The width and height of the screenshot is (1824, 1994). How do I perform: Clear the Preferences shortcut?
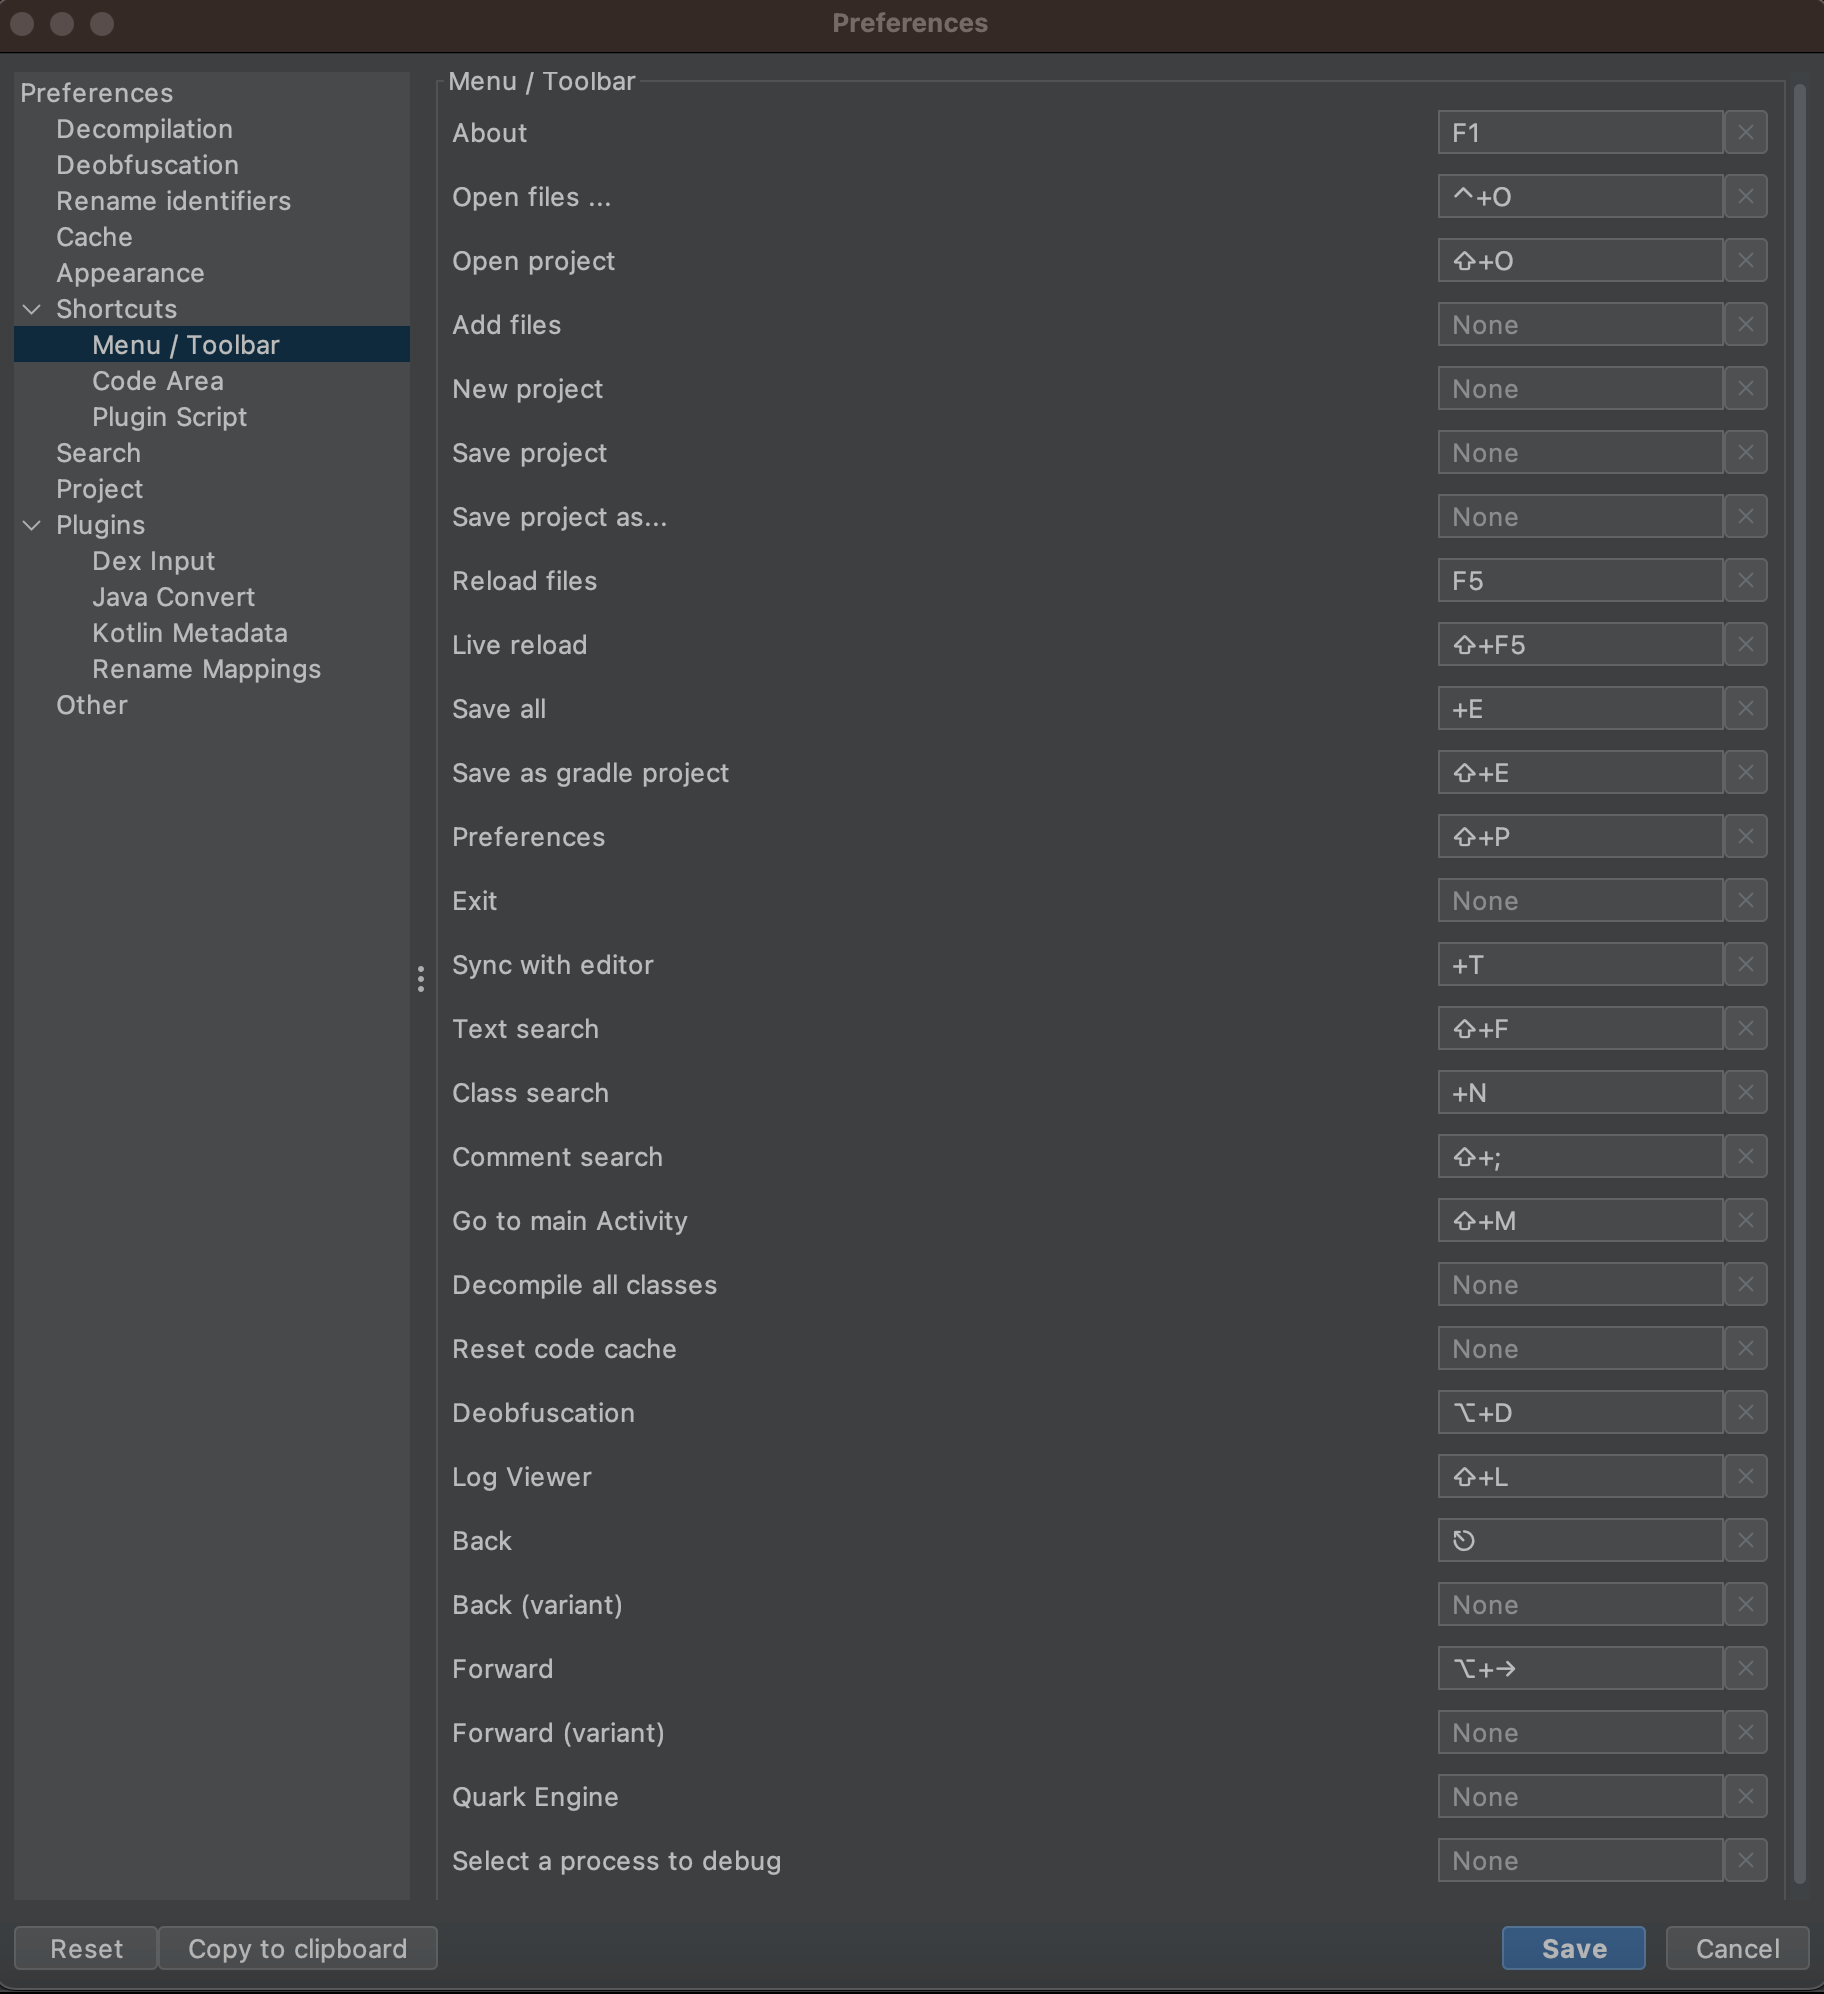click(1745, 837)
